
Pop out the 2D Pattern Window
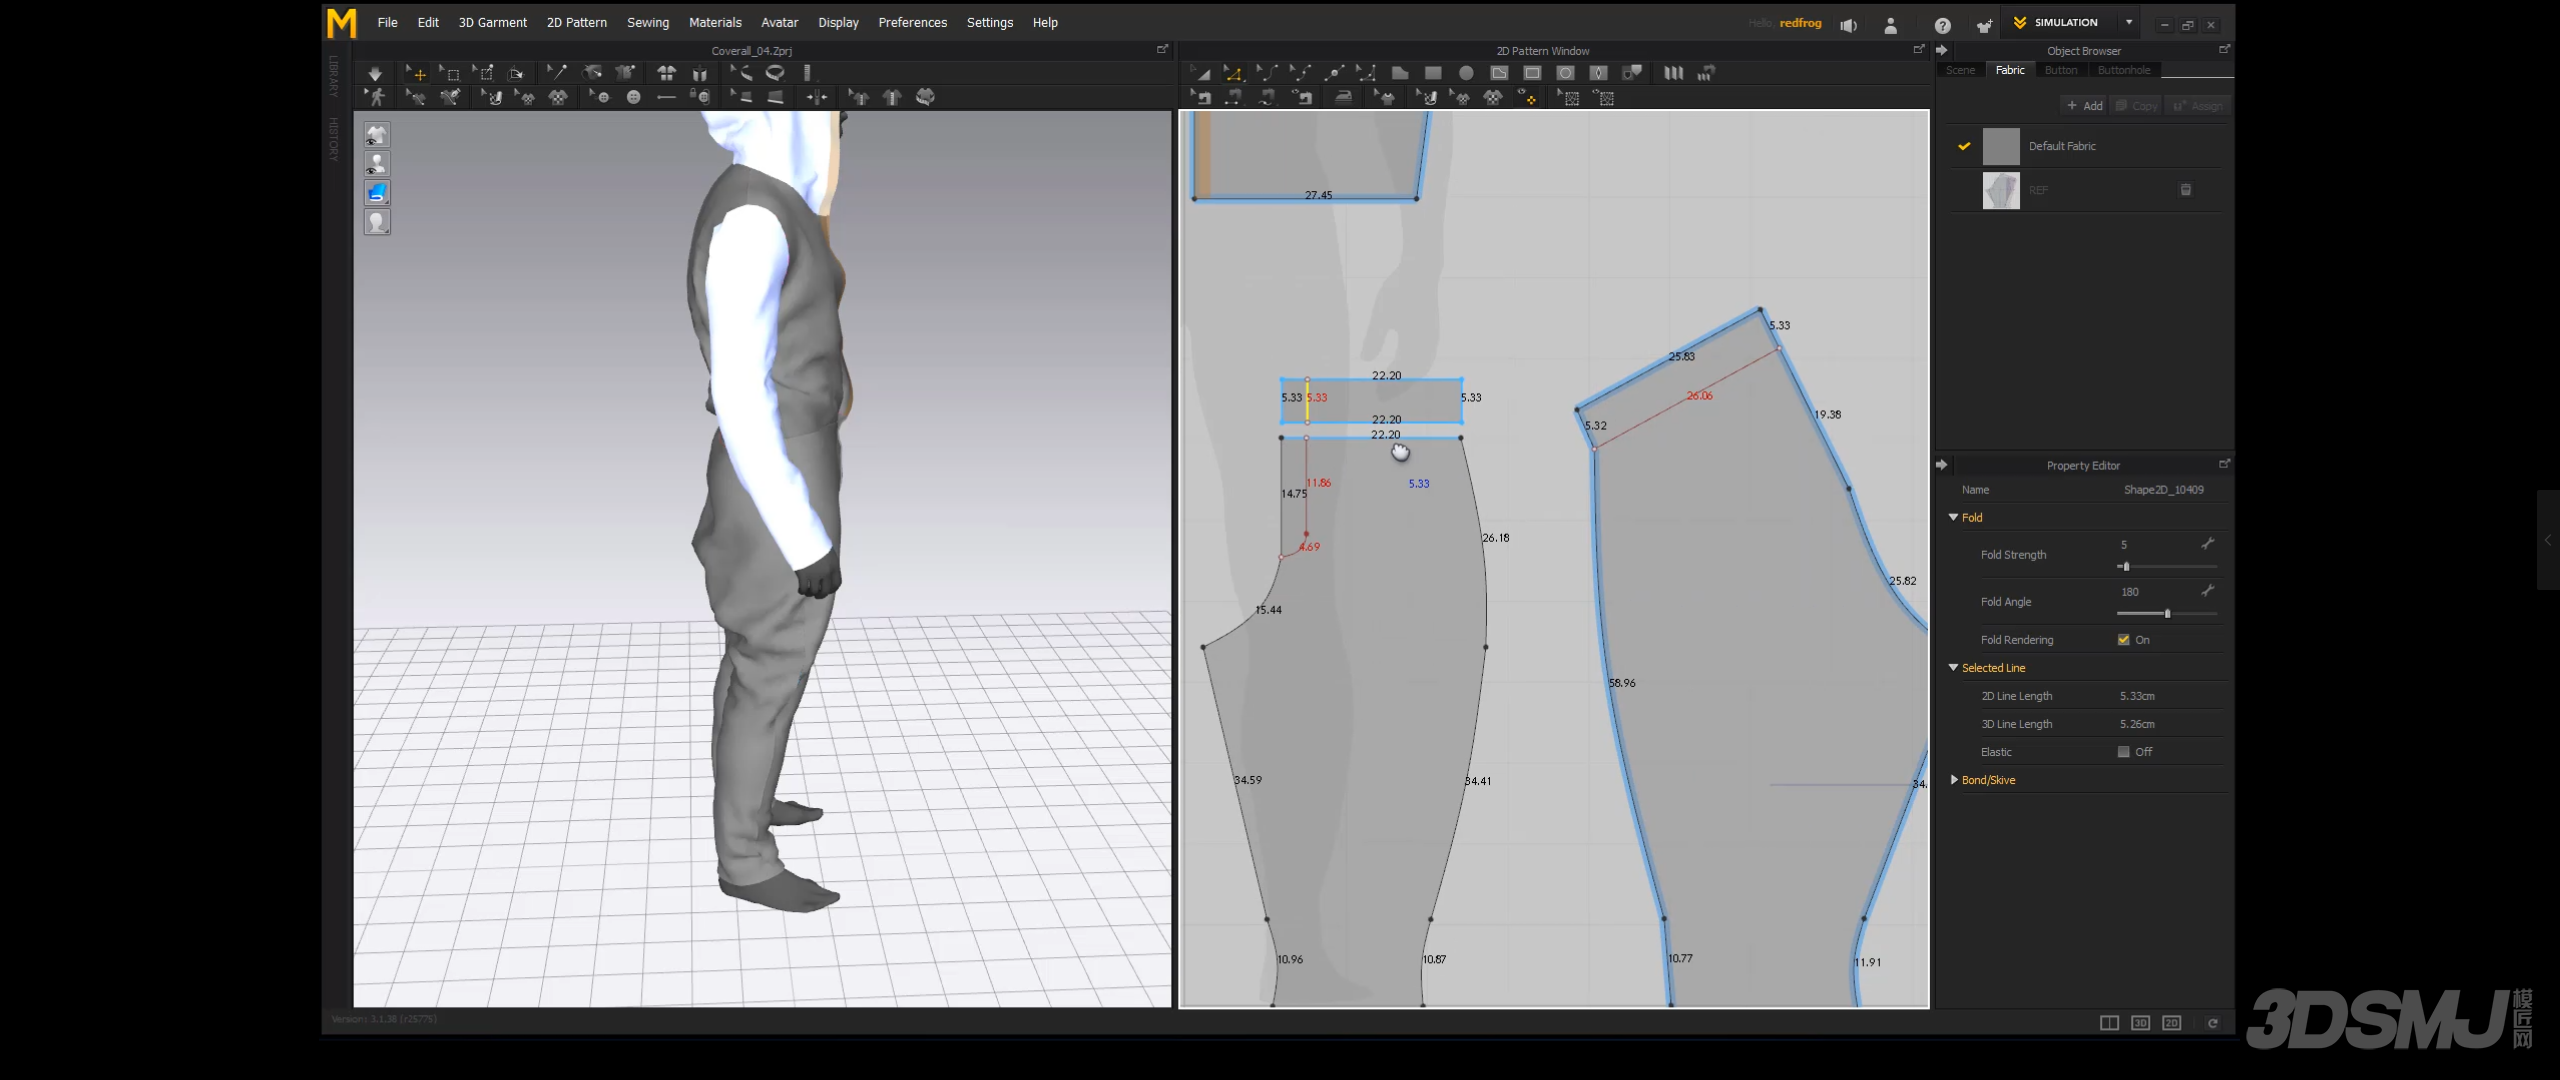(x=1918, y=49)
